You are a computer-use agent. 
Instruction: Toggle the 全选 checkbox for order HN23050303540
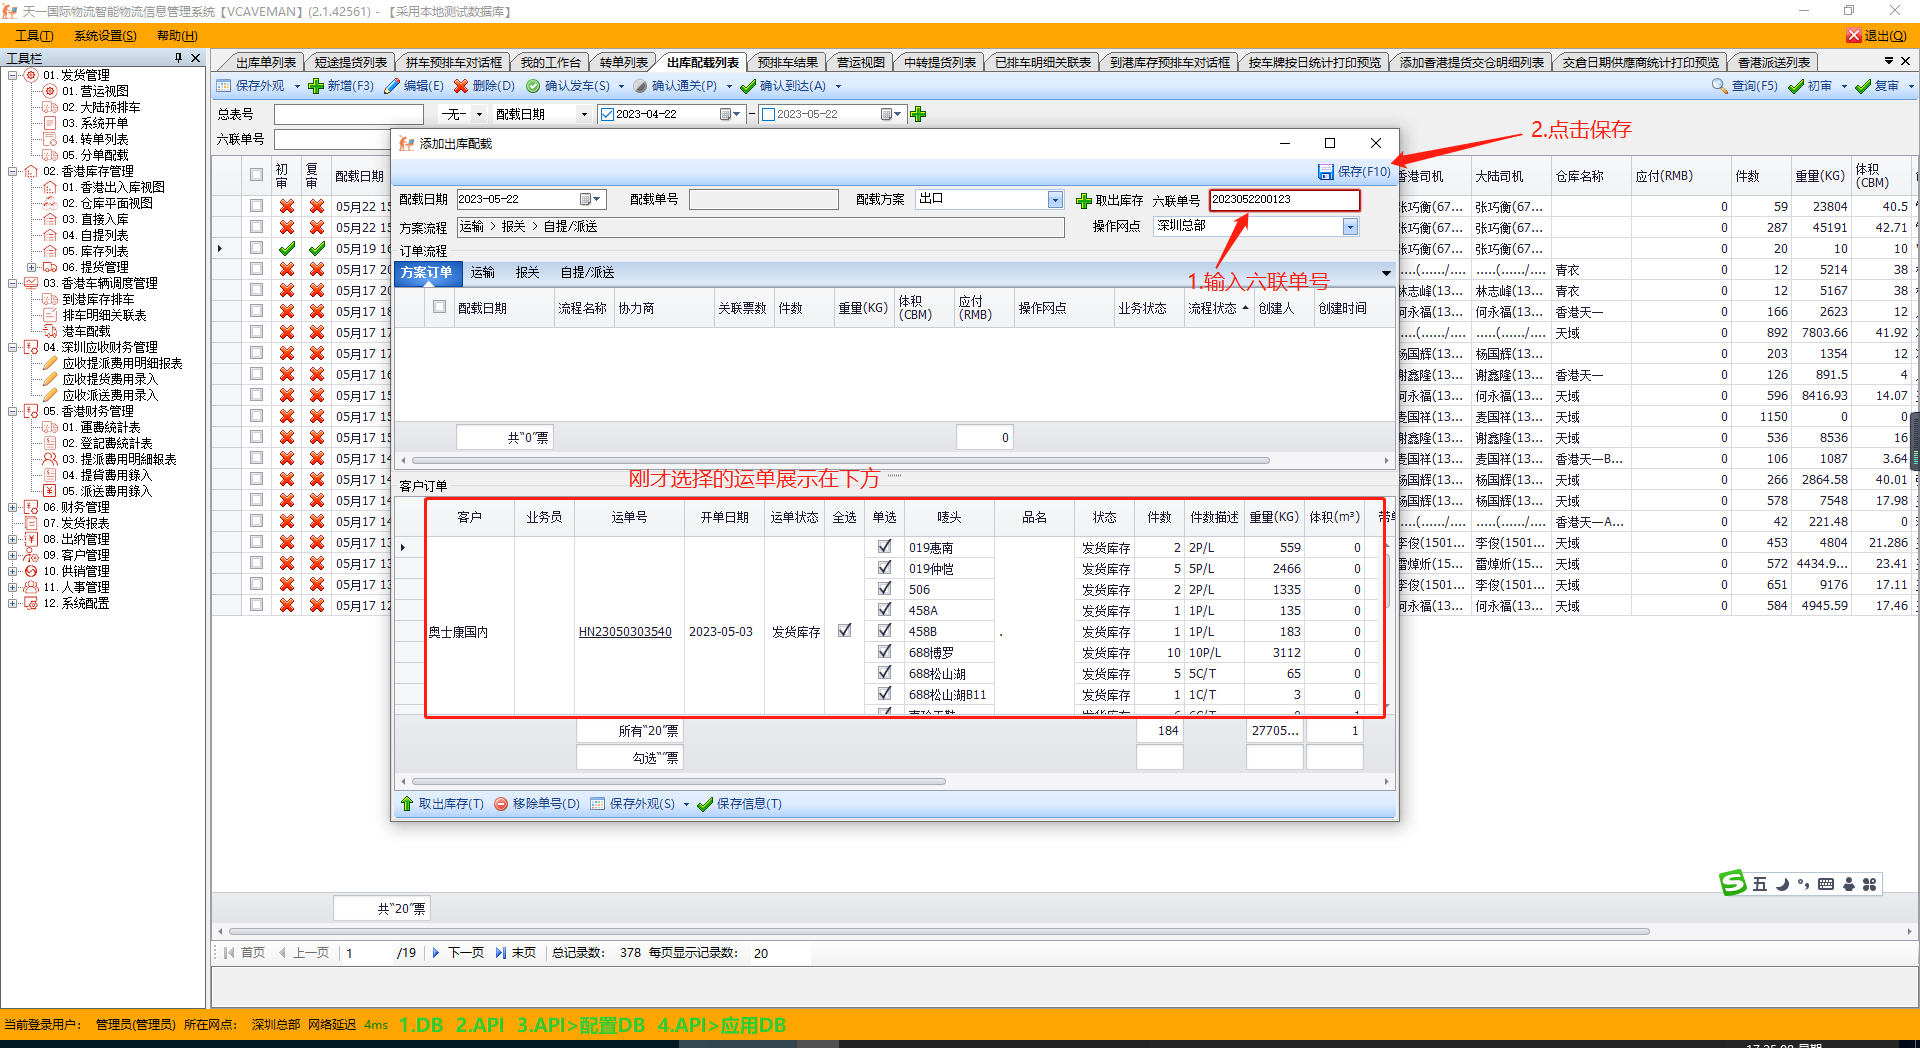pos(845,631)
